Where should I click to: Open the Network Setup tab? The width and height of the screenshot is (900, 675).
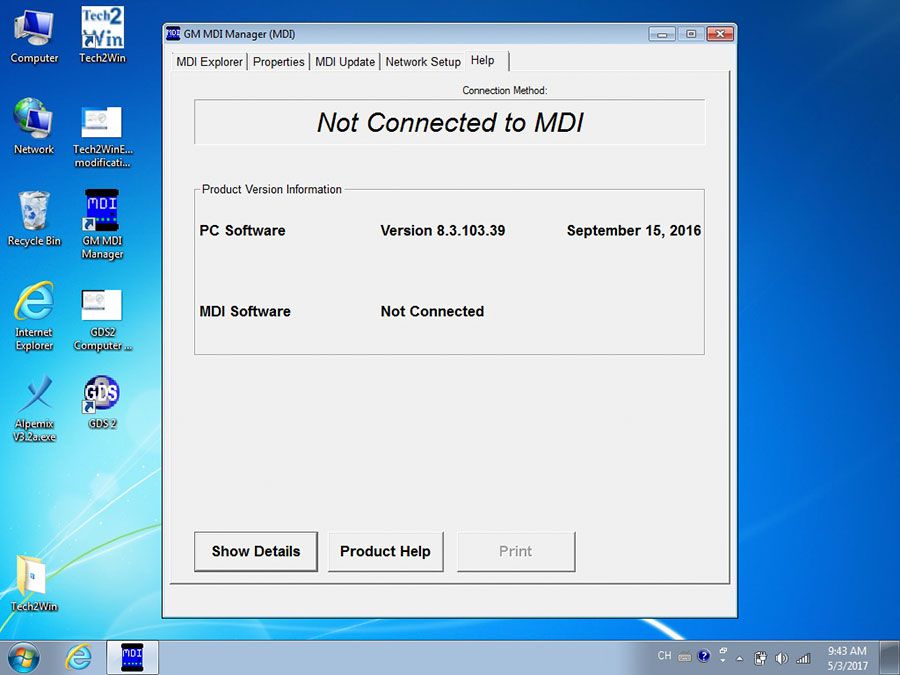422,61
